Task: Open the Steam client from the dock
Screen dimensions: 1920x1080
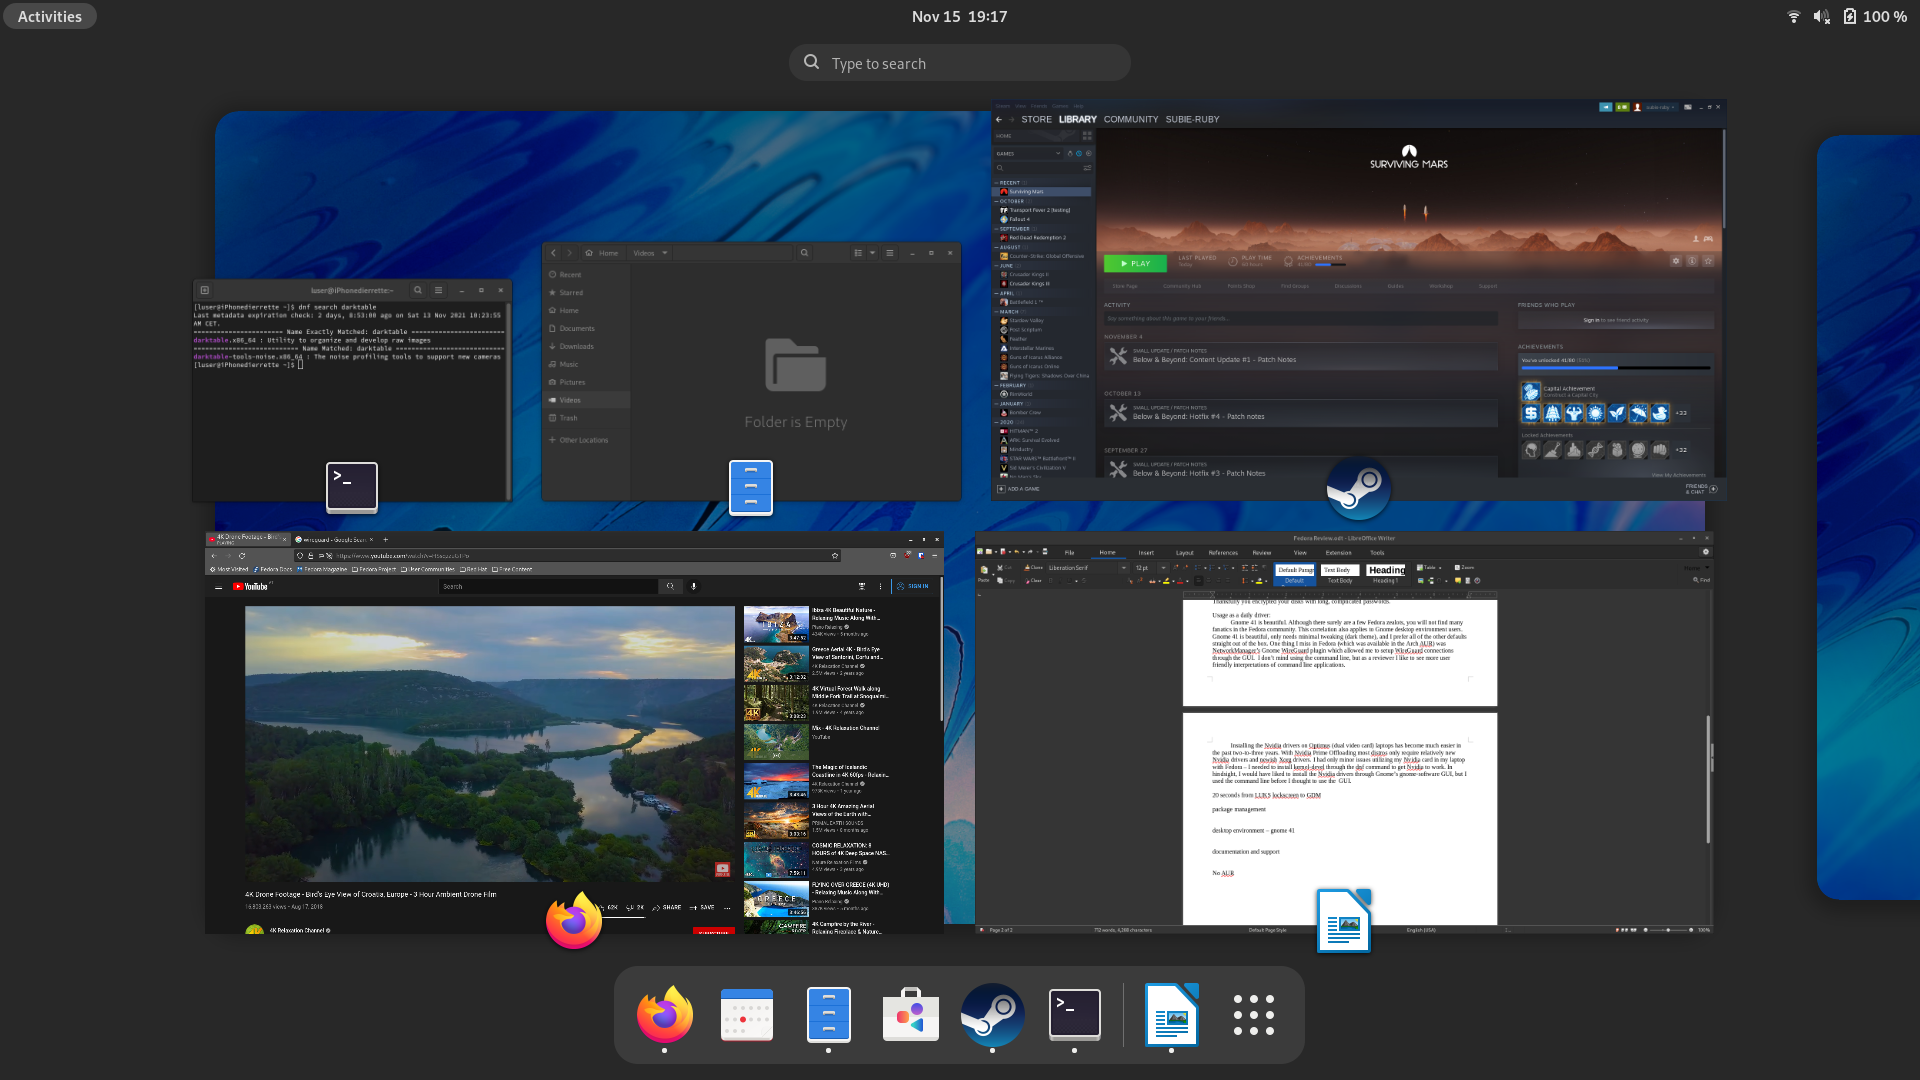Action: (992, 1014)
